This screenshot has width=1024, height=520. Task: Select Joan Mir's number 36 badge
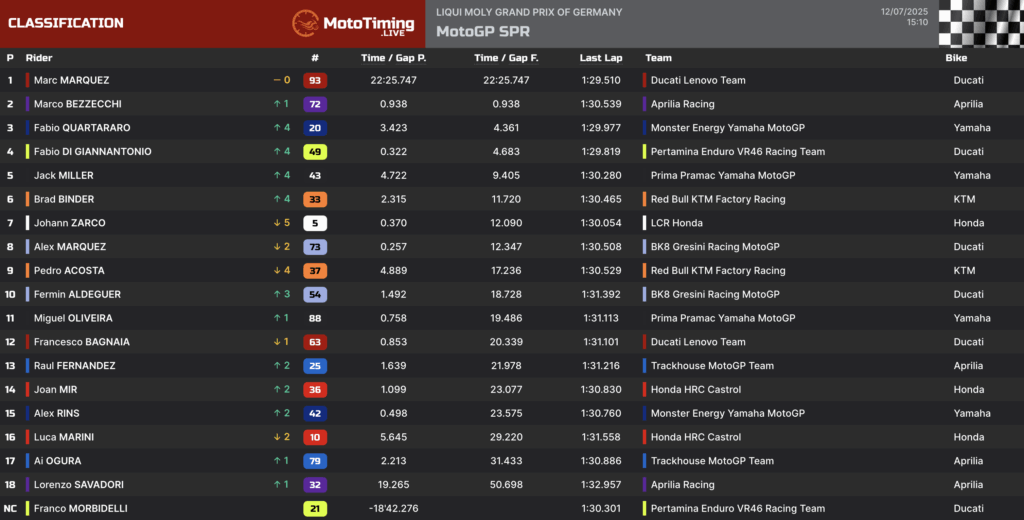pos(315,389)
